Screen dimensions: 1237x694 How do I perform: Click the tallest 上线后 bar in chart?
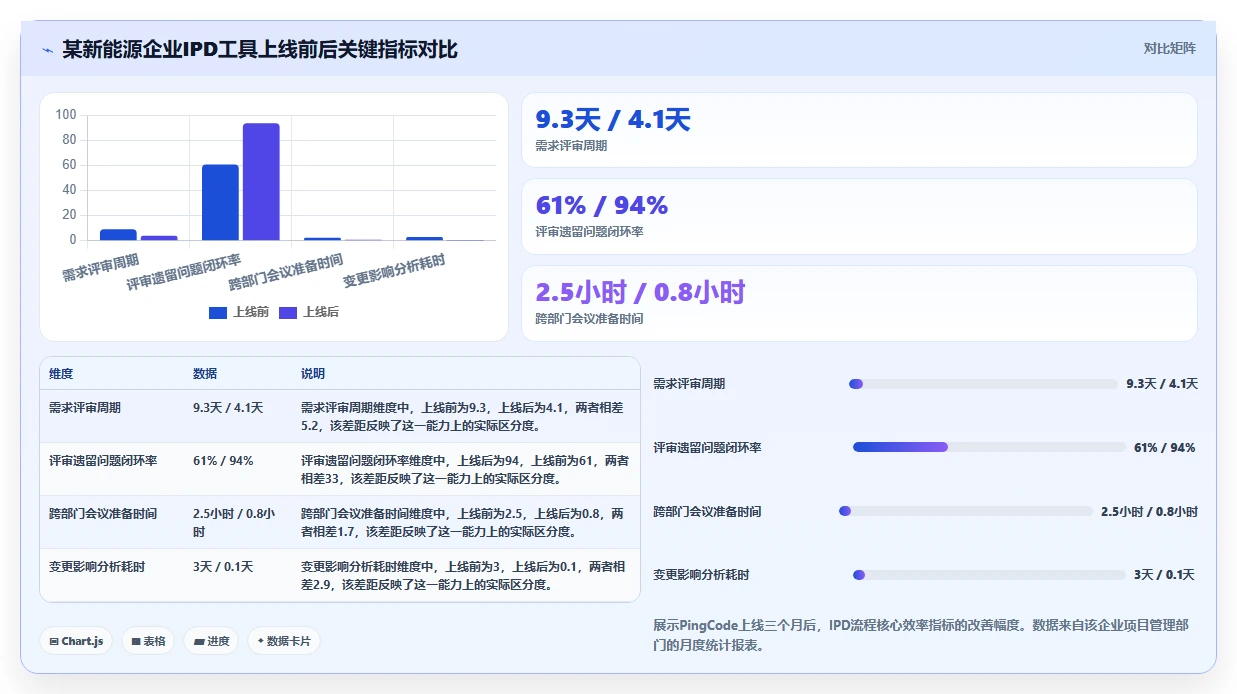(261, 182)
